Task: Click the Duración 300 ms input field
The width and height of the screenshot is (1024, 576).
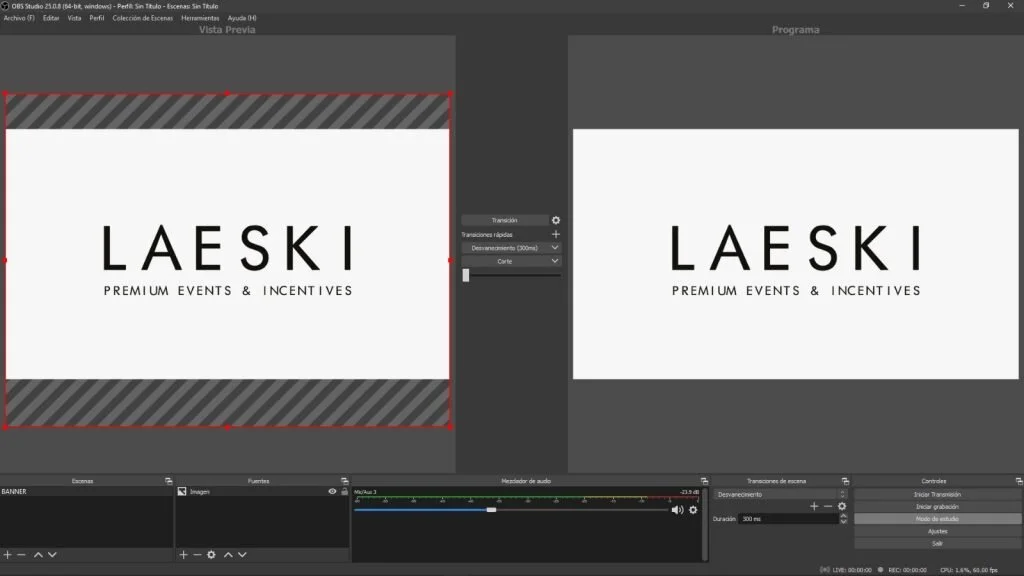Action: pos(788,519)
